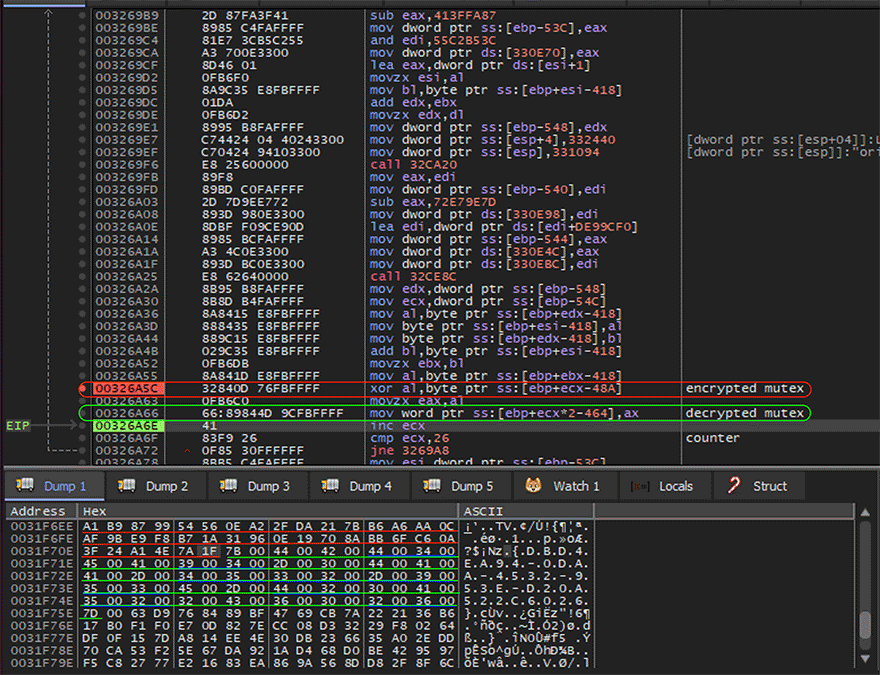Screen dimensions: 880x675
Task: Select opcode bytes '32840D 76FBFFFF'
Action: pyautogui.click(x=260, y=388)
